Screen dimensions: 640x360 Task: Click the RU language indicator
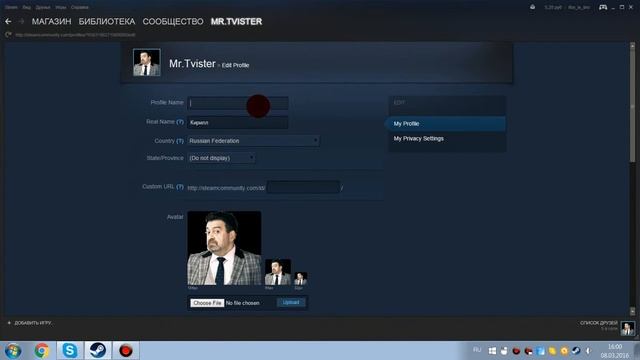(x=477, y=350)
